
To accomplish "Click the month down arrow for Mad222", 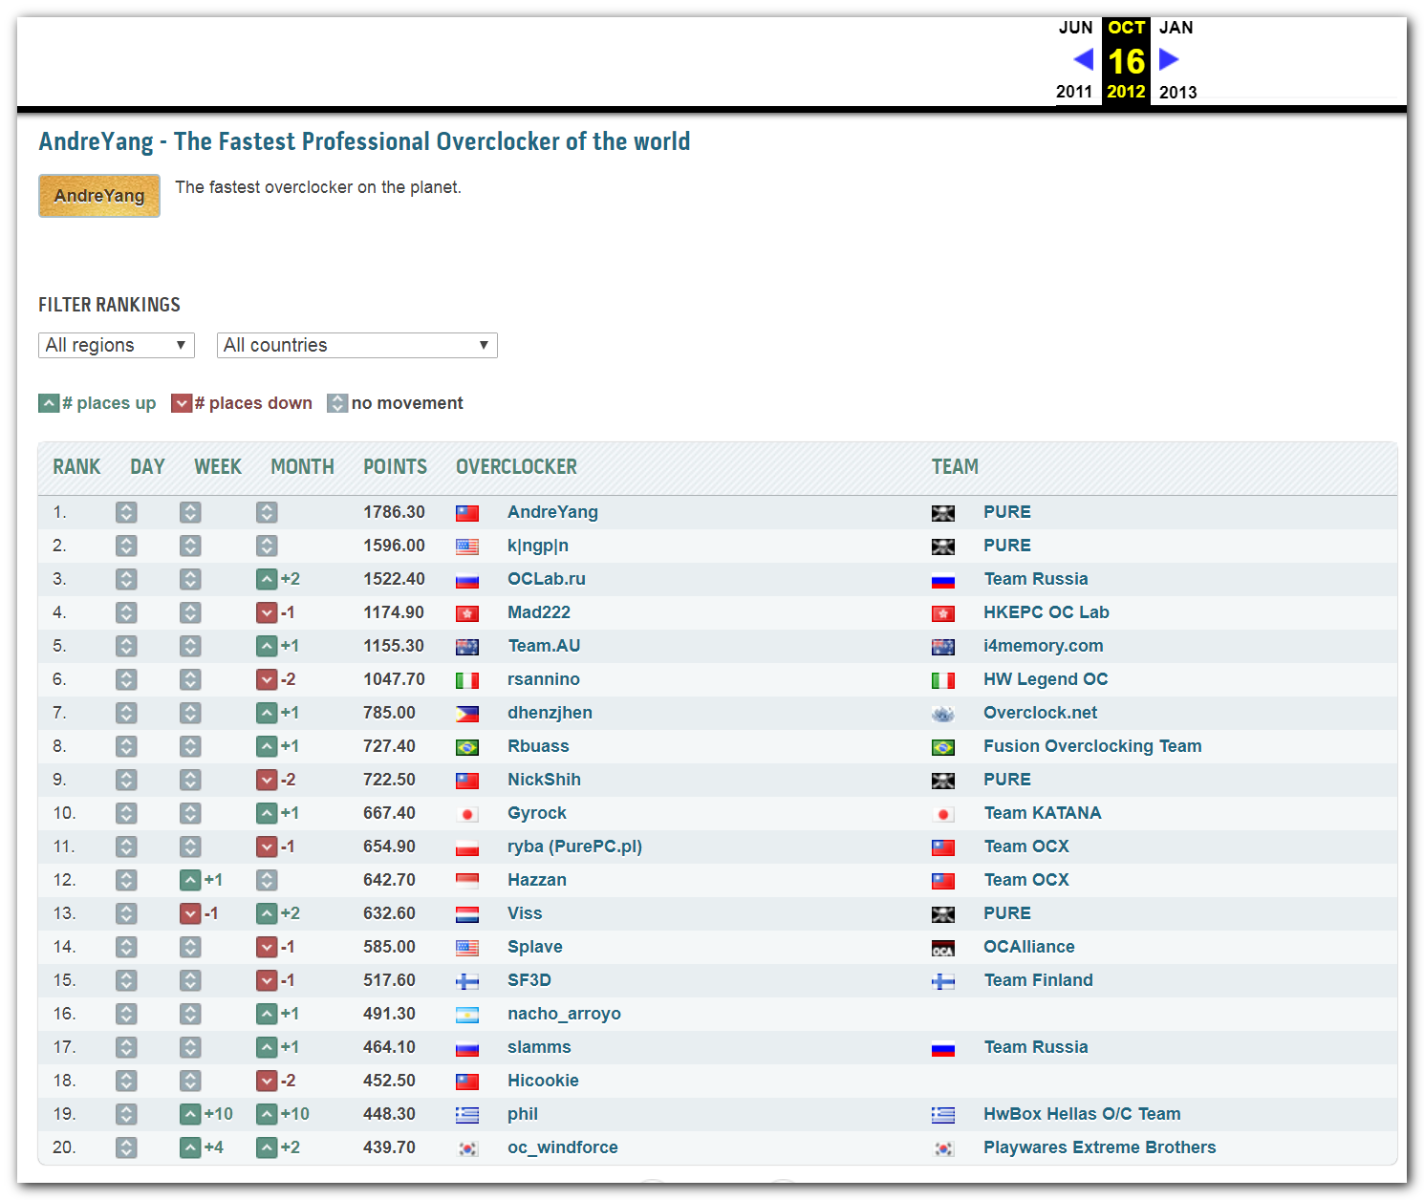I will tap(266, 613).
